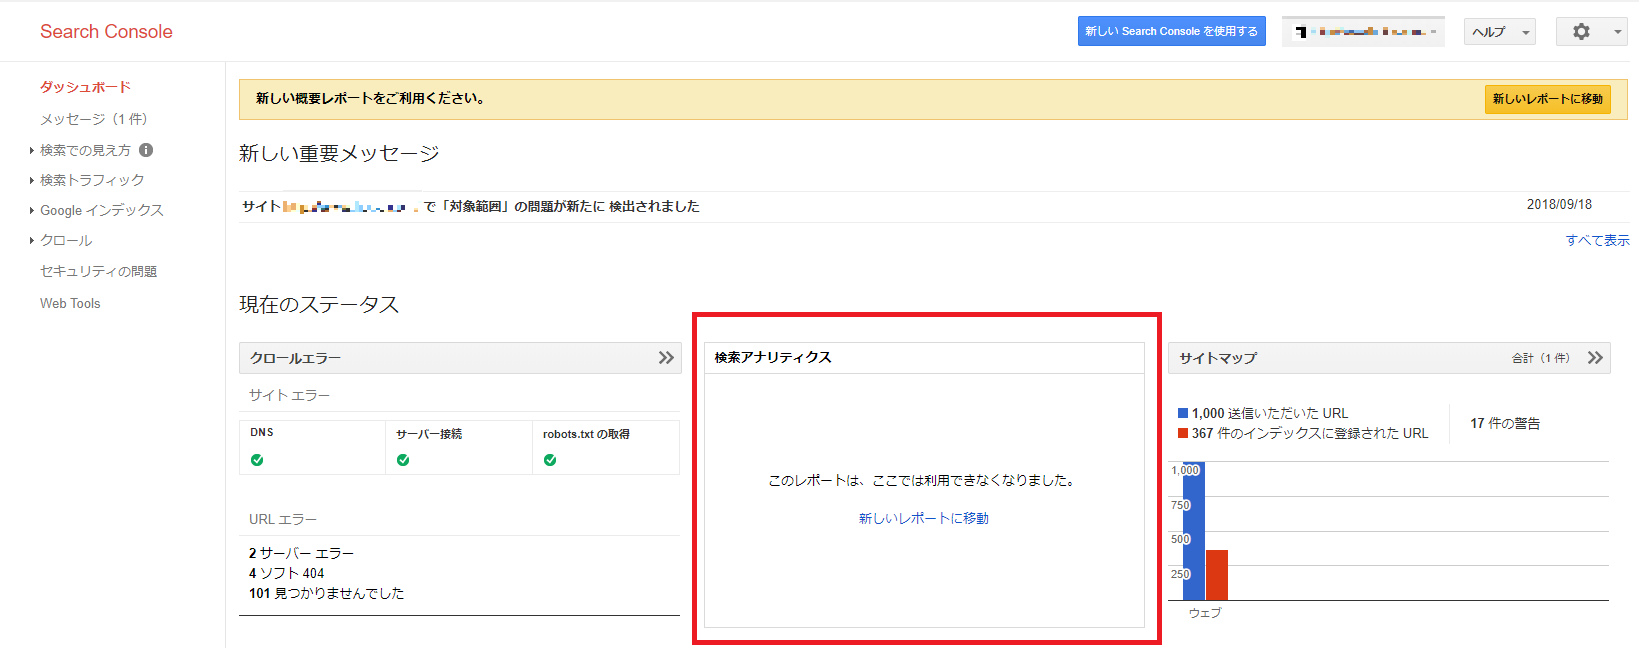The height and width of the screenshot is (661, 1639).
Task: Click the green check under DNS
Action: click(257, 460)
